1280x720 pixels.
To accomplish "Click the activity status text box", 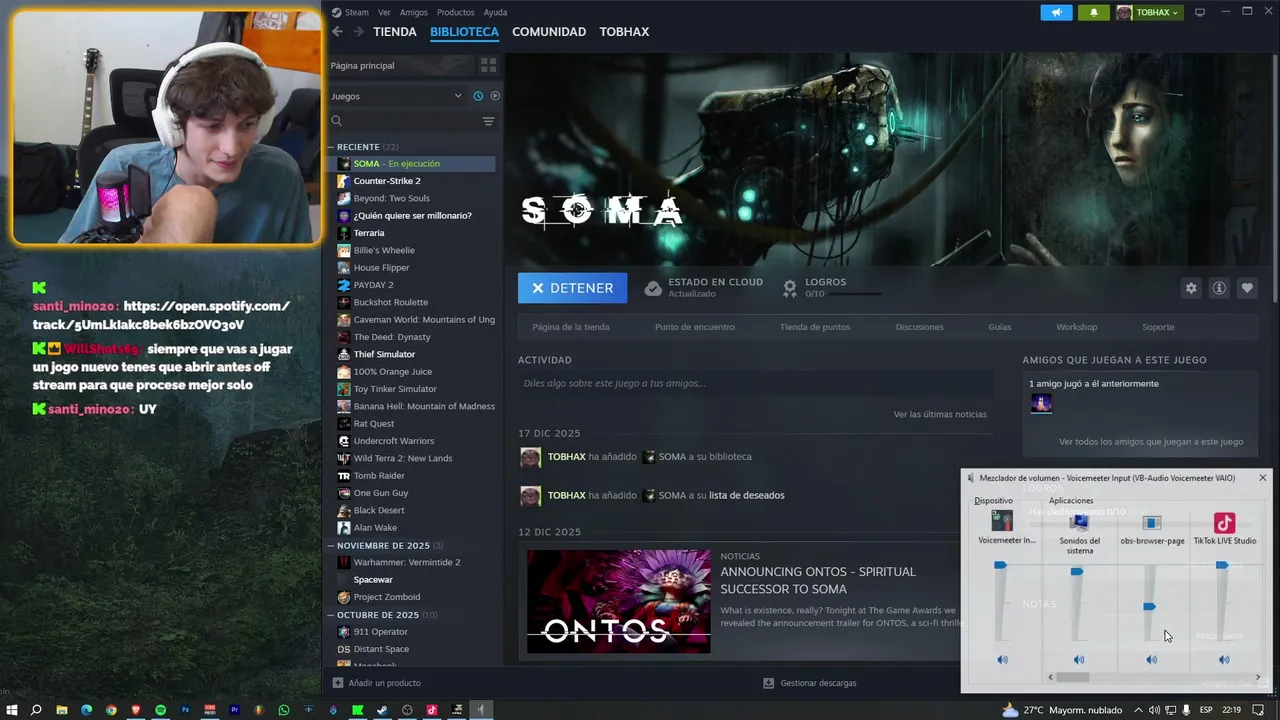I will pyautogui.click(x=755, y=383).
